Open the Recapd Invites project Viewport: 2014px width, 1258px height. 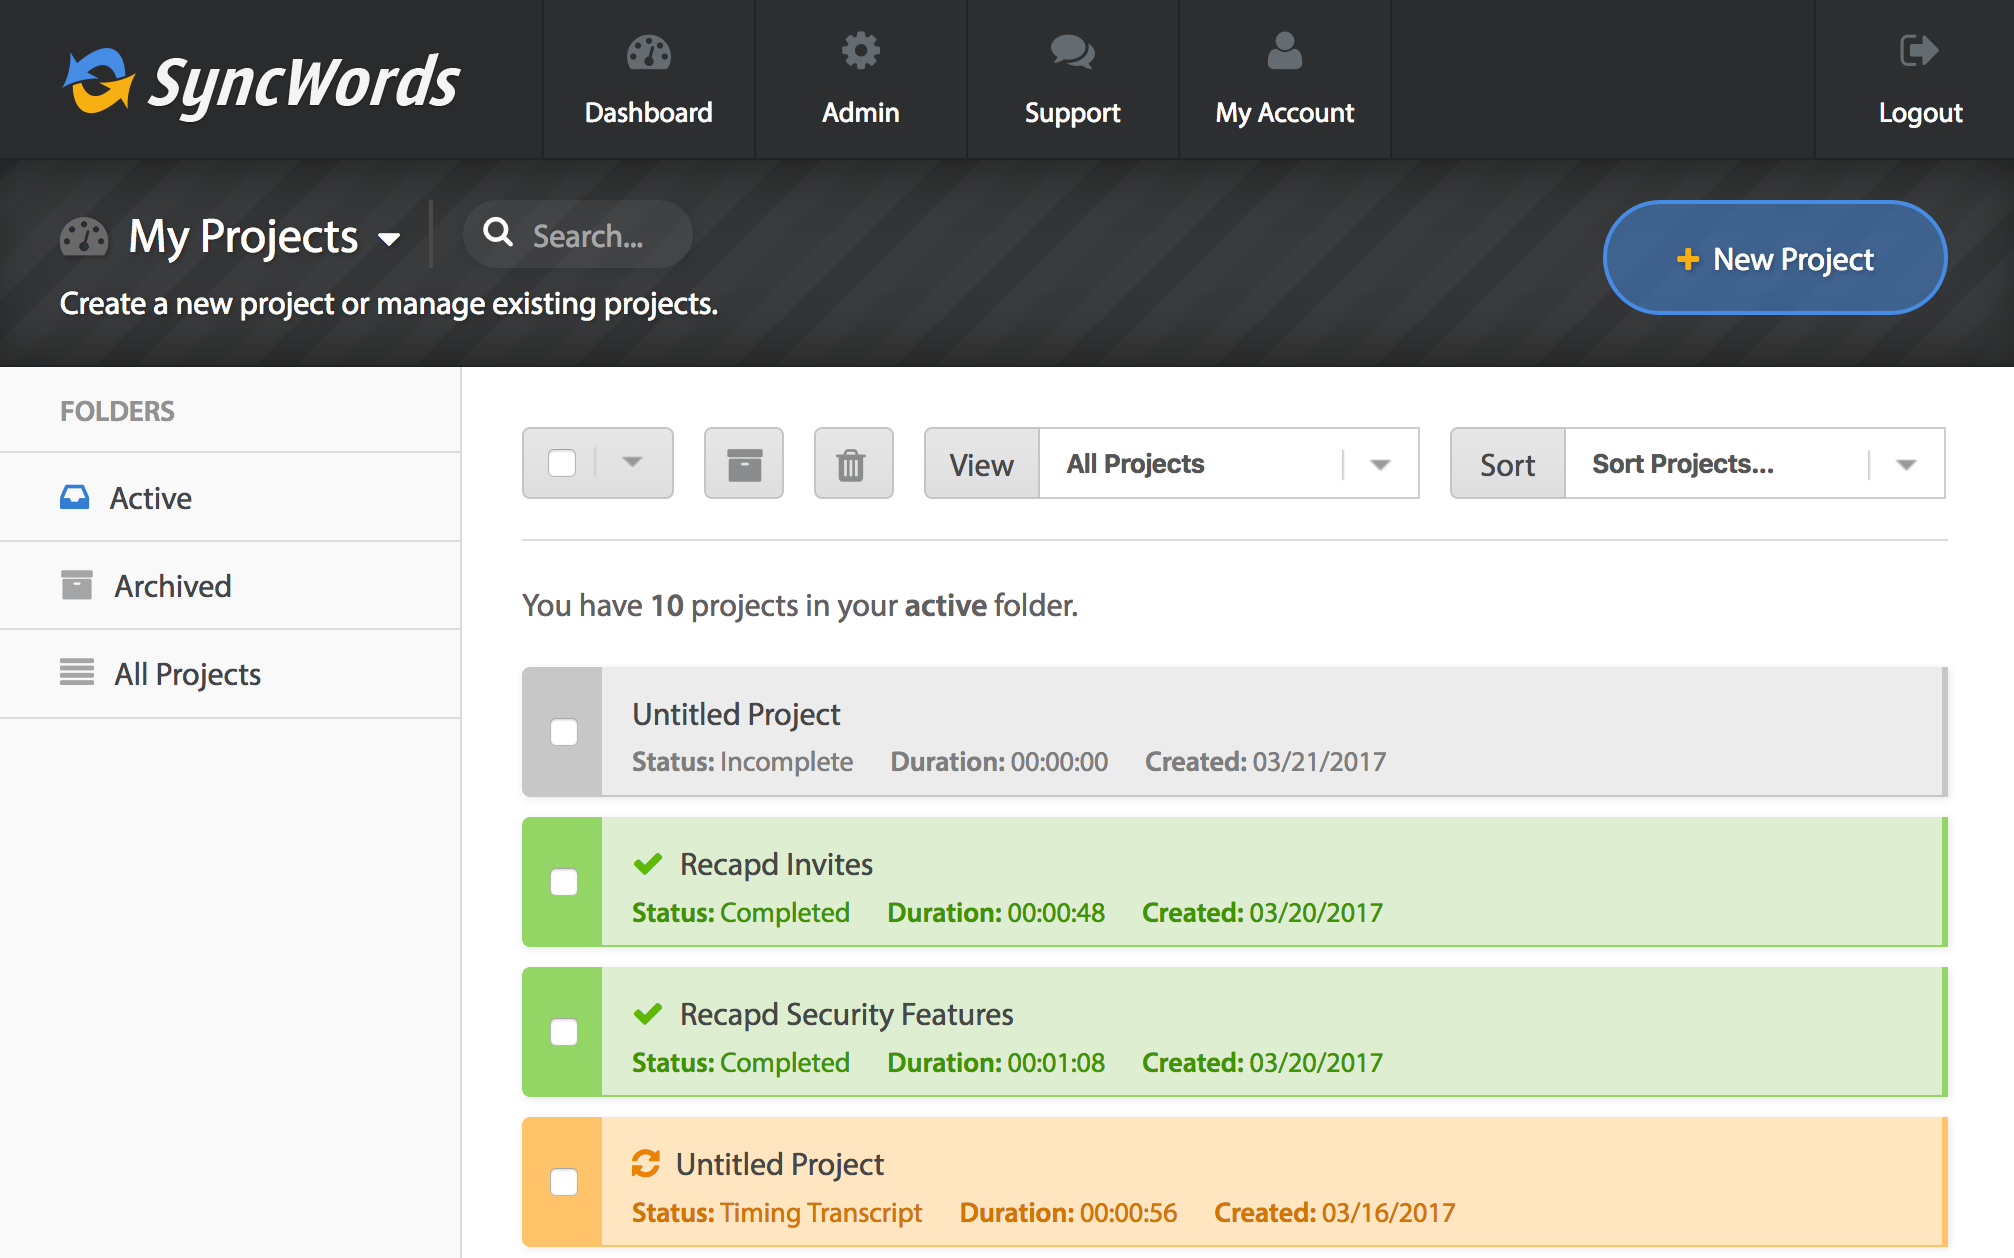coord(776,864)
